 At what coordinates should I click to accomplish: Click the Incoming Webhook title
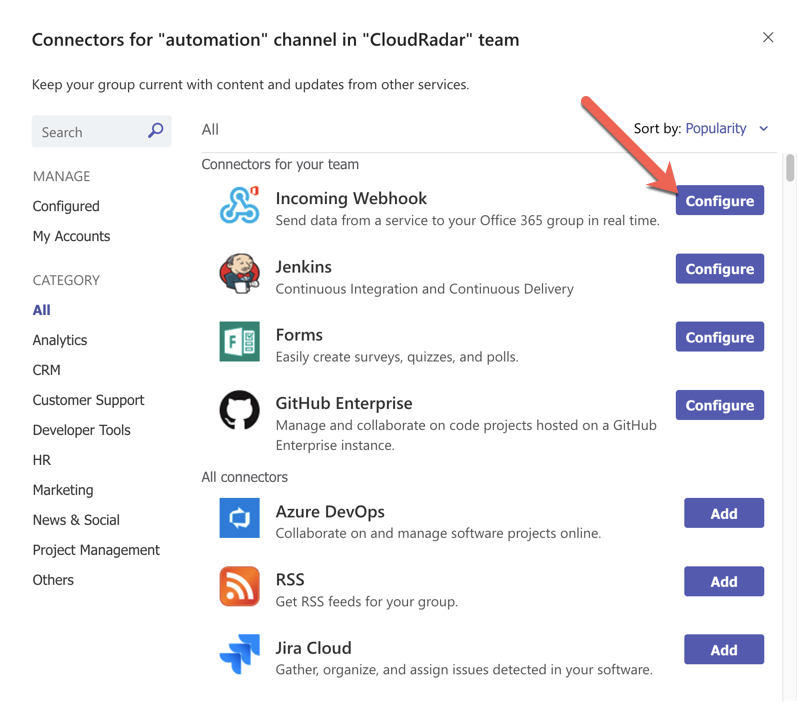tap(351, 198)
